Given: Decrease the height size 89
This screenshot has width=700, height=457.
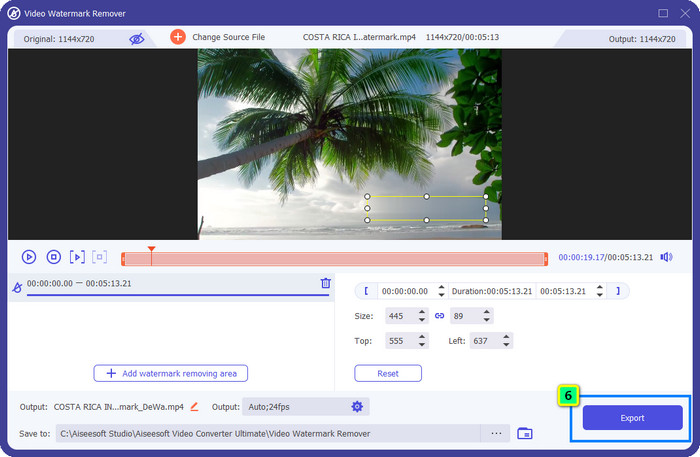Looking at the screenshot, I should click(487, 320).
